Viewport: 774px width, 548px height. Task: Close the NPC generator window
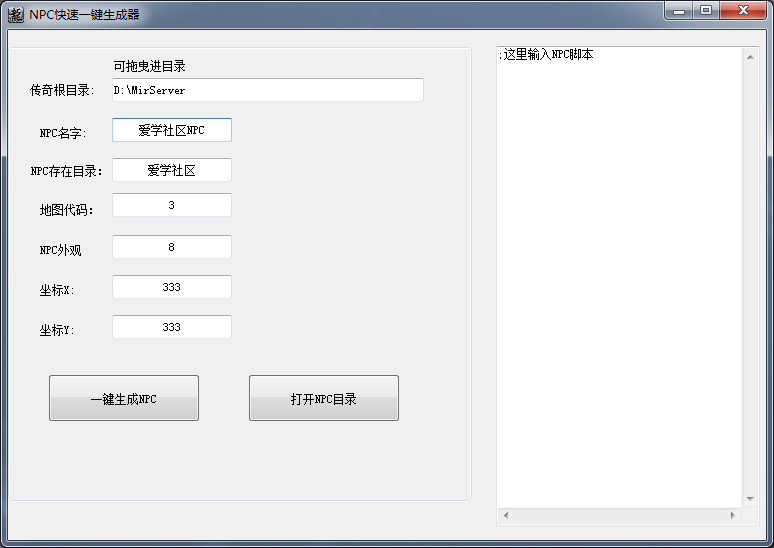(x=743, y=10)
